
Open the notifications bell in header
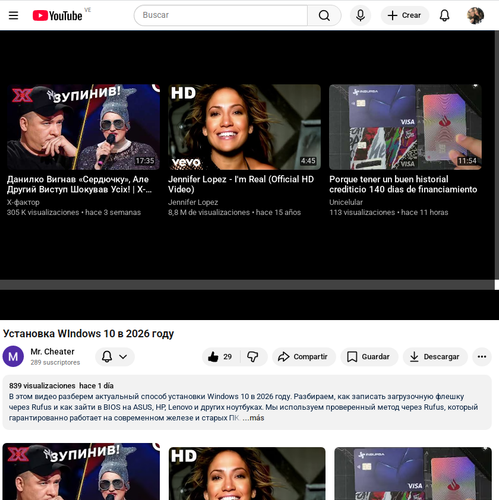tap(444, 15)
